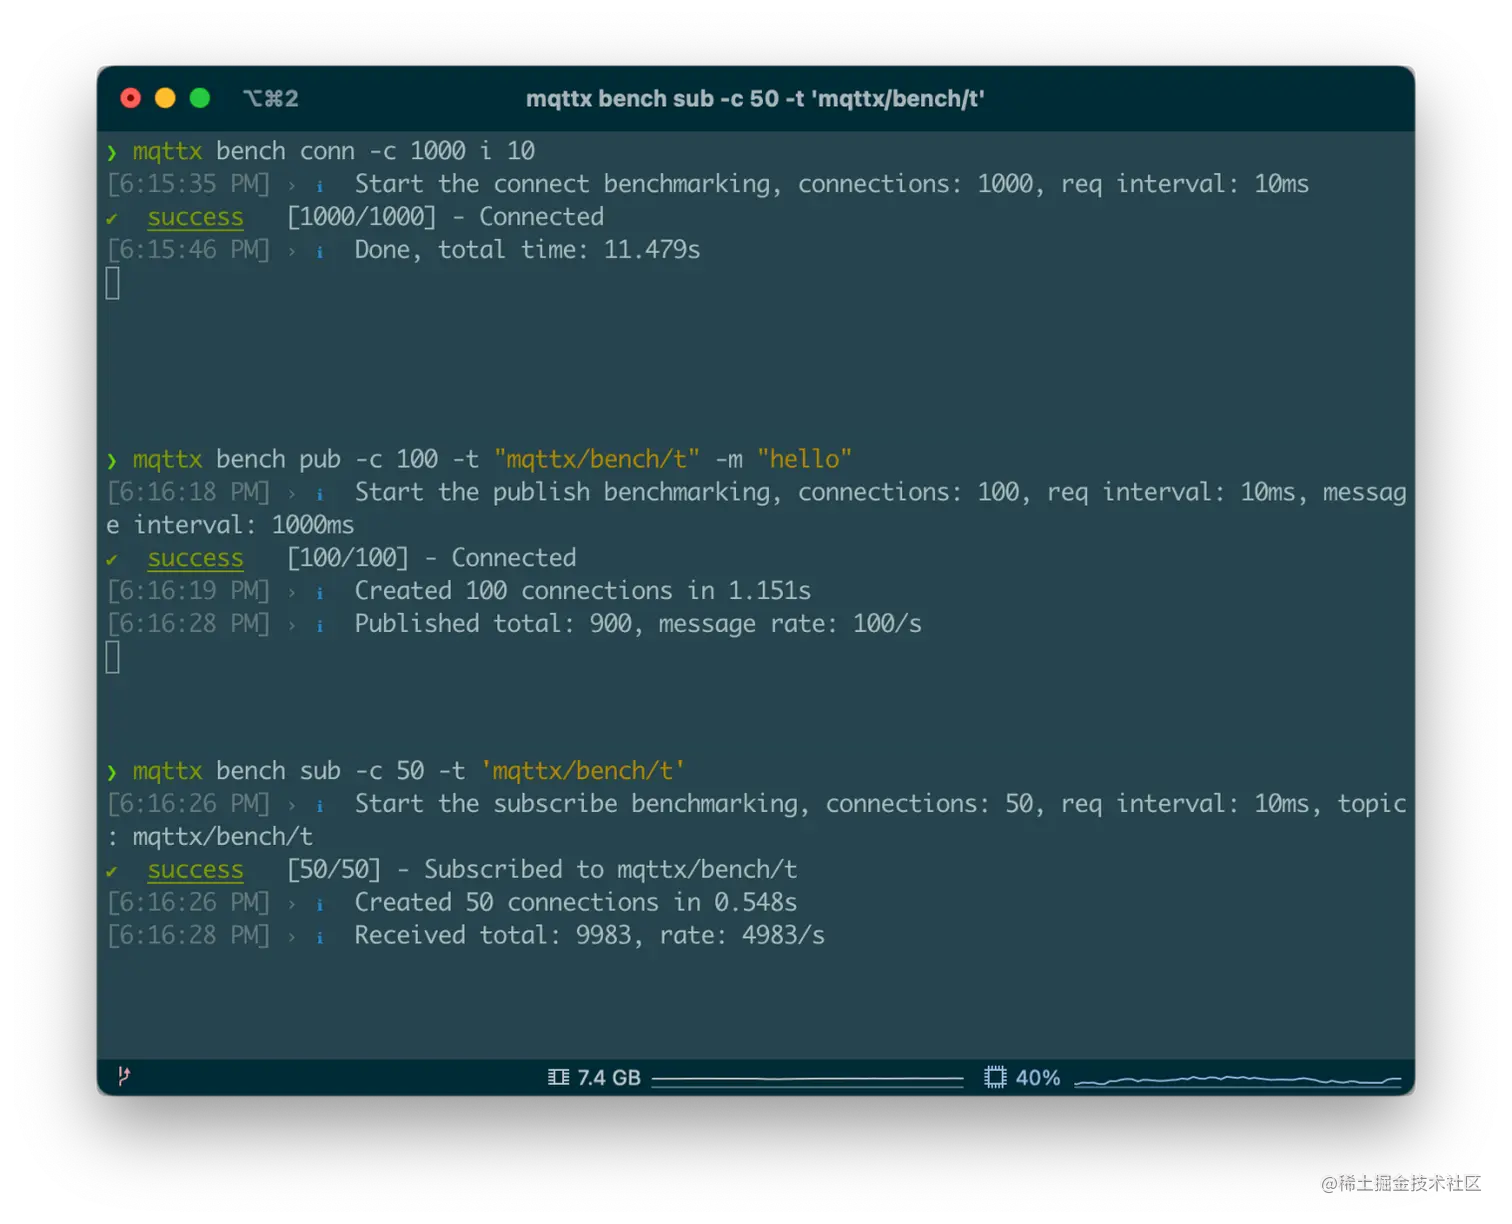Click the info icon on the connect benchmarking line
Viewport: 1512px width, 1224px height.
coord(319,184)
